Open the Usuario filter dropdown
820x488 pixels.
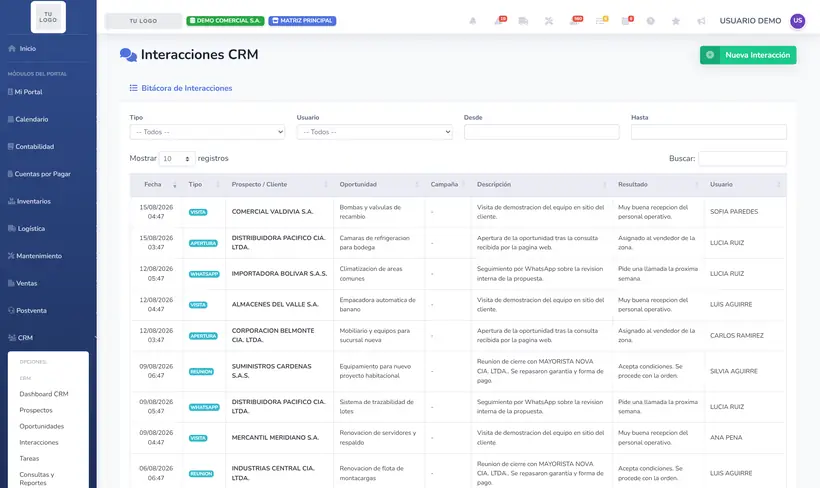[x=374, y=132]
